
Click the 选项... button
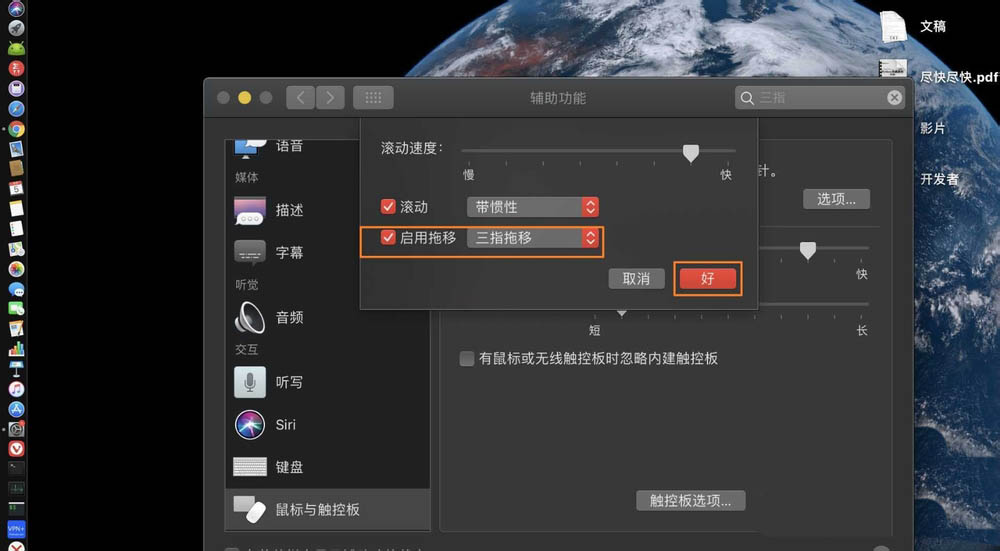pyautogui.click(x=836, y=199)
